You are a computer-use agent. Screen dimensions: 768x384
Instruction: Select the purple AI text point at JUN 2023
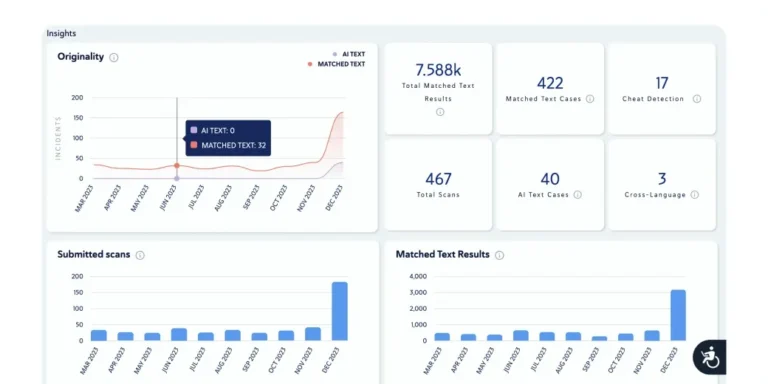pyautogui.click(x=177, y=178)
